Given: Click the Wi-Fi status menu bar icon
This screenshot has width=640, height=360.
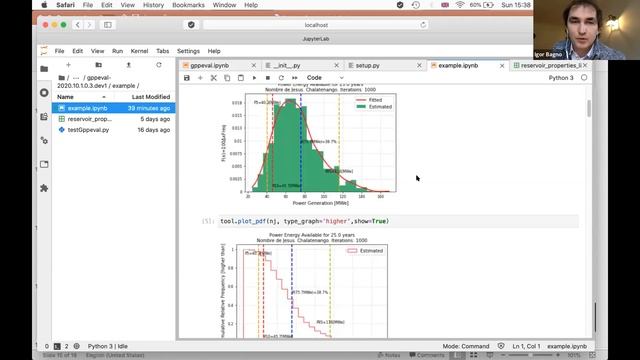Looking at the screenshot, I should [x=460, y=5].
